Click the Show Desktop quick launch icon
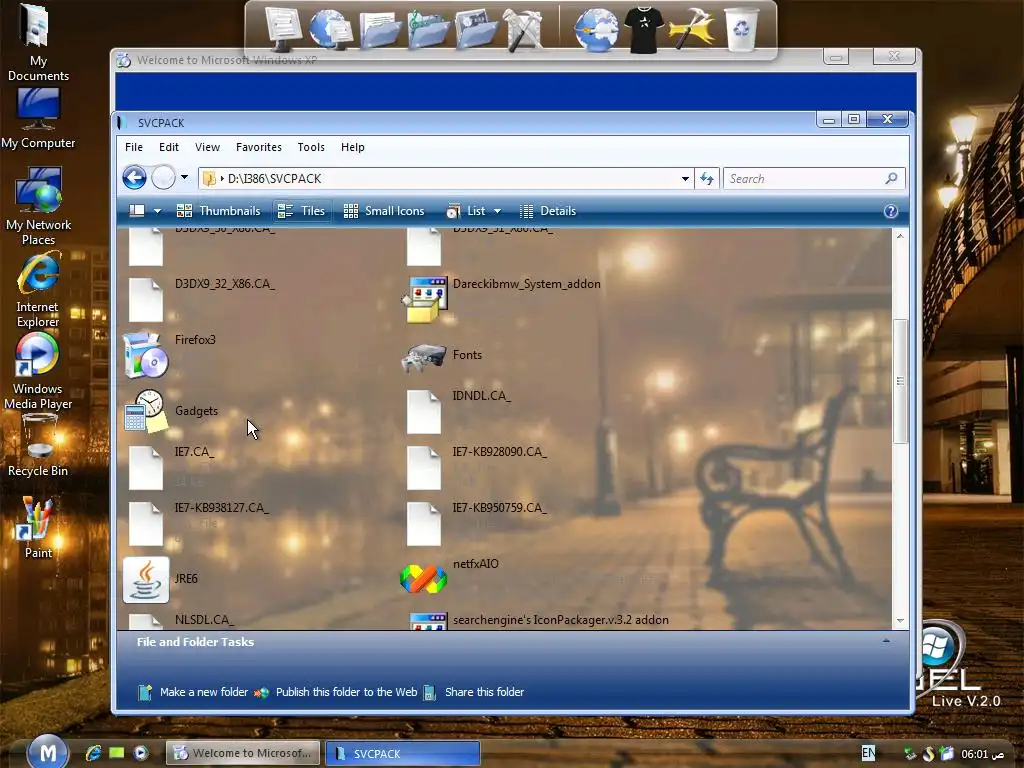The width and height of the screenshot is (1024, 768). [x=117, y=753]
